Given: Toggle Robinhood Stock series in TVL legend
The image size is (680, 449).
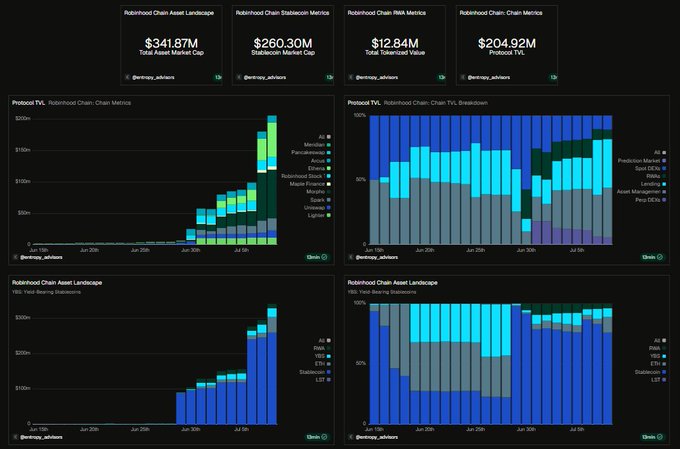Looking at the screenshot, I should tap(306, 176).
